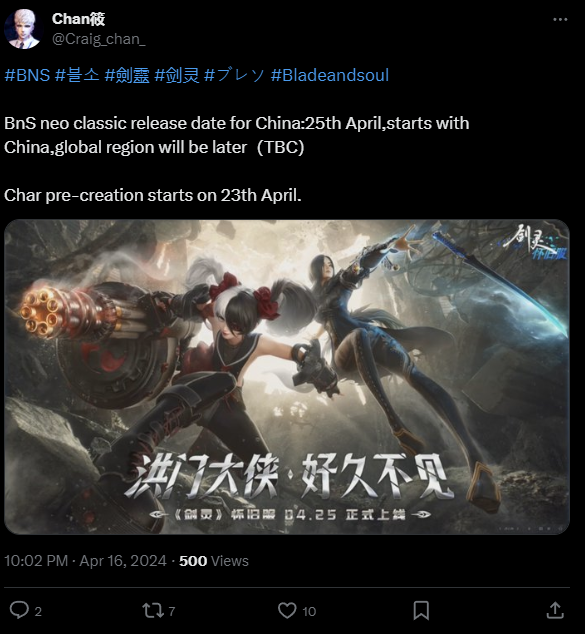Bookmark this post
The width and height of the screenshot is (585, 634).
click(421, 611)
